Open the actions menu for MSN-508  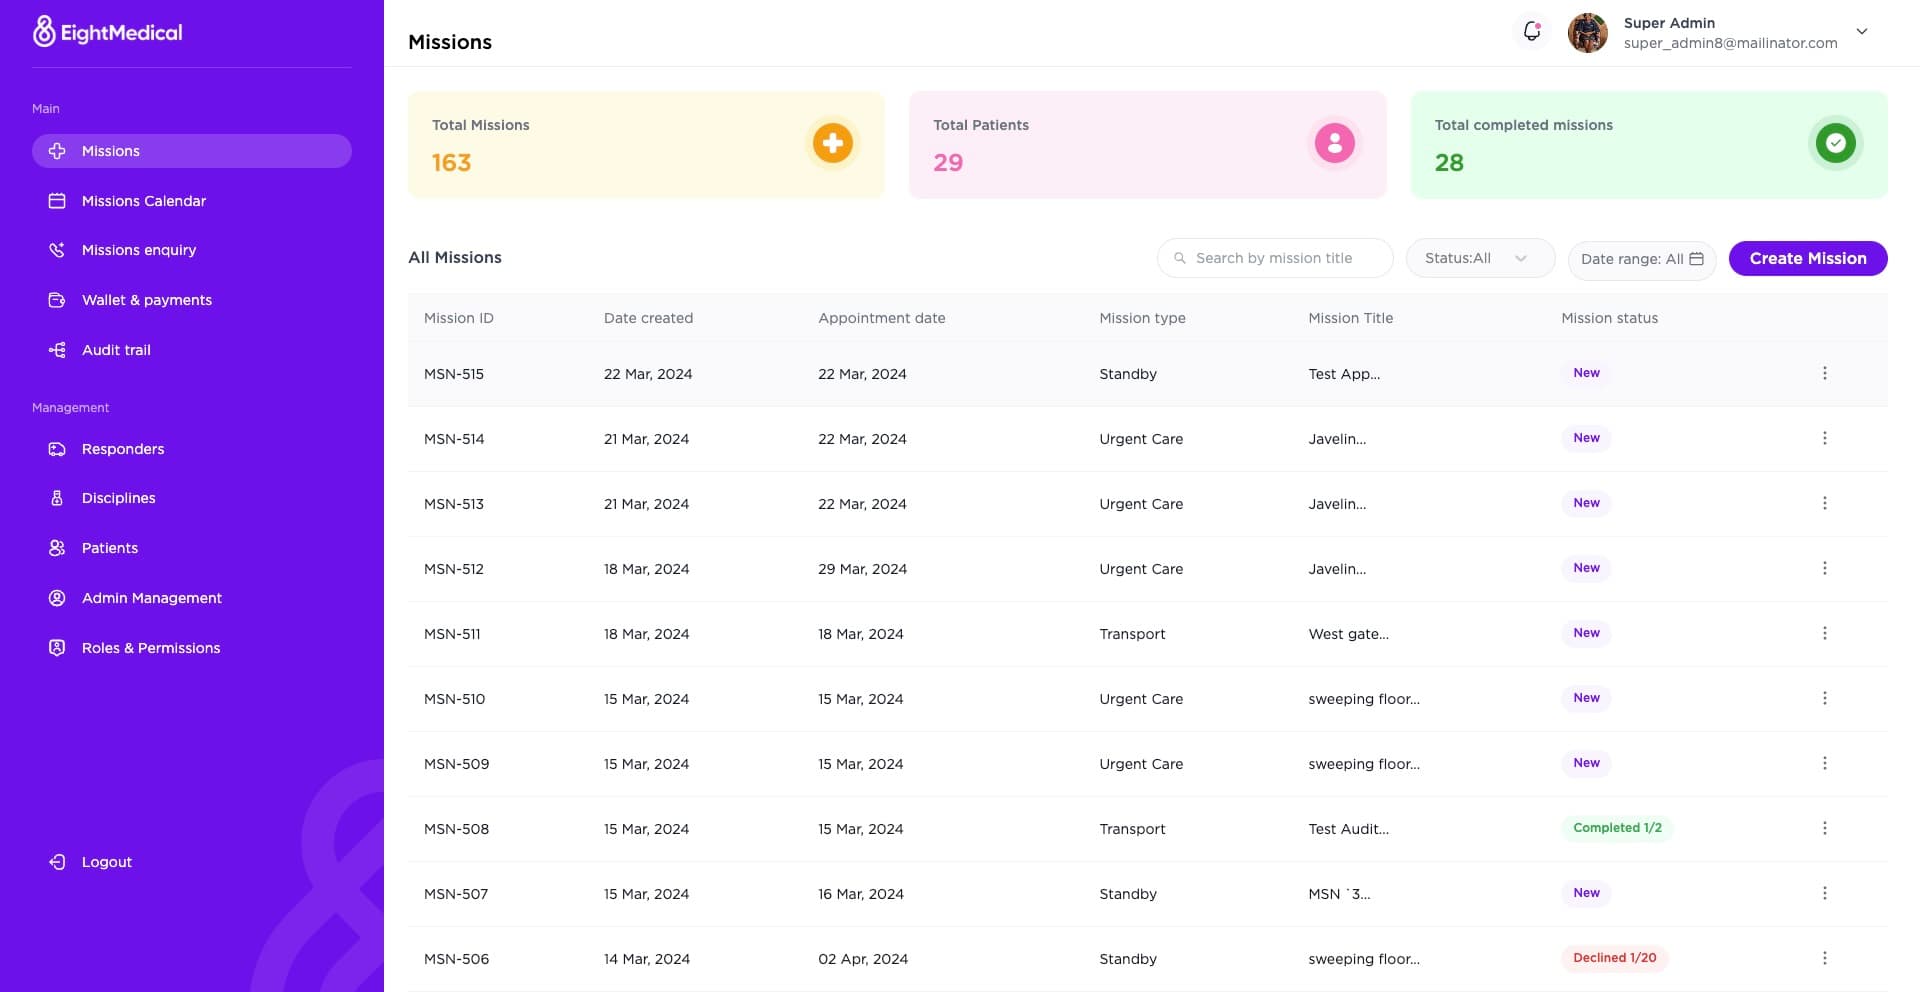tap(1824, 828)
